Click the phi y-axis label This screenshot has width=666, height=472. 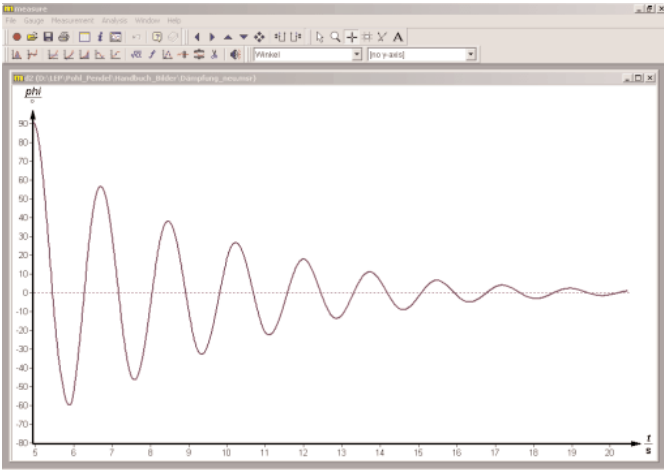33,92
